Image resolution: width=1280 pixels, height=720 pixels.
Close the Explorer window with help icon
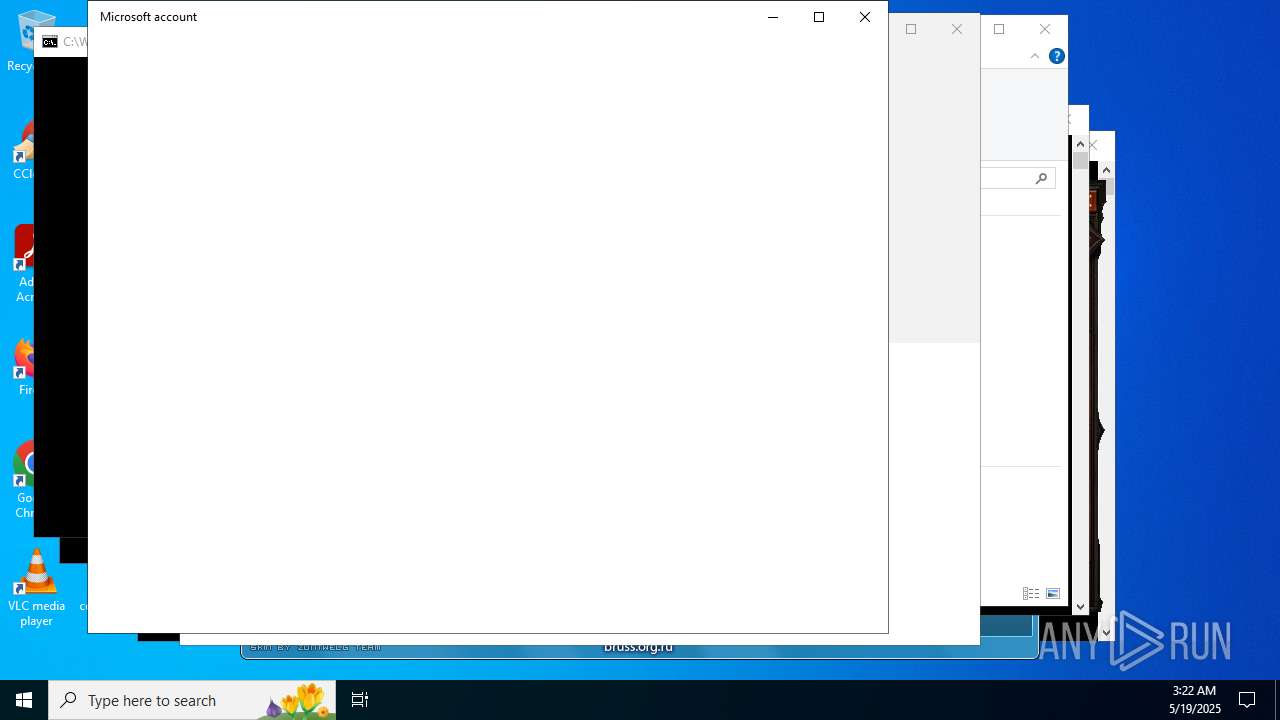(1045, 29)
